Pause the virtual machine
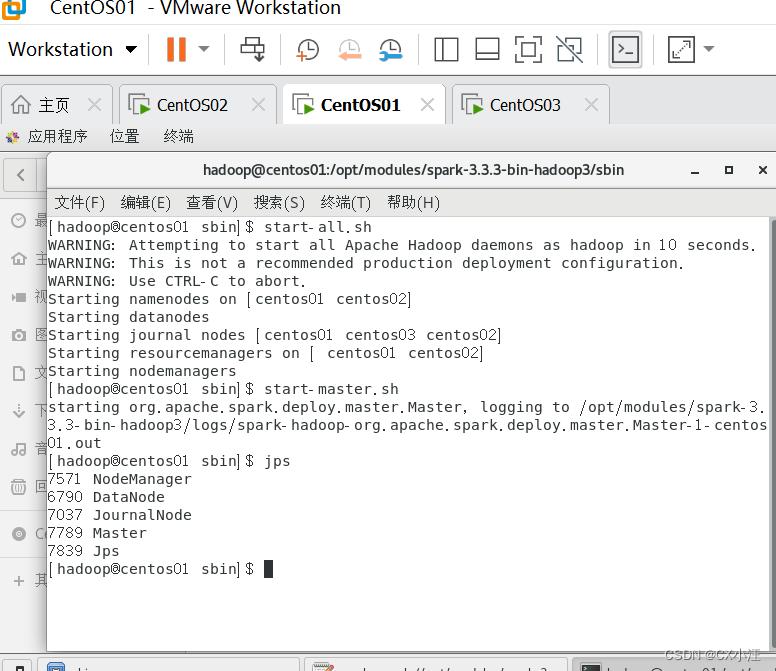This screenshot has width=776, height=671. click(176, 49)
